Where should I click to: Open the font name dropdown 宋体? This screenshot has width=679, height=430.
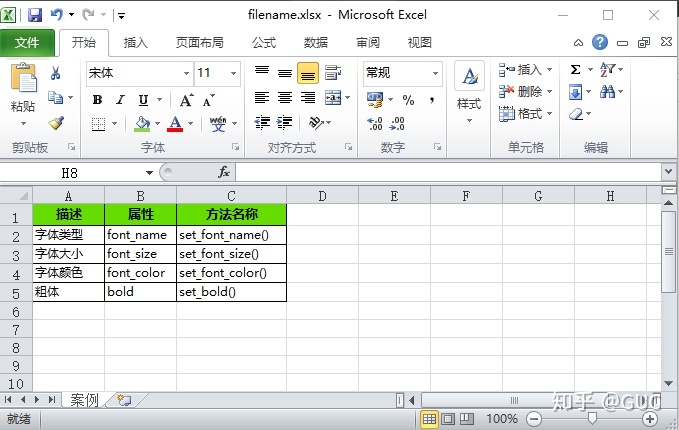click(186, 73)
